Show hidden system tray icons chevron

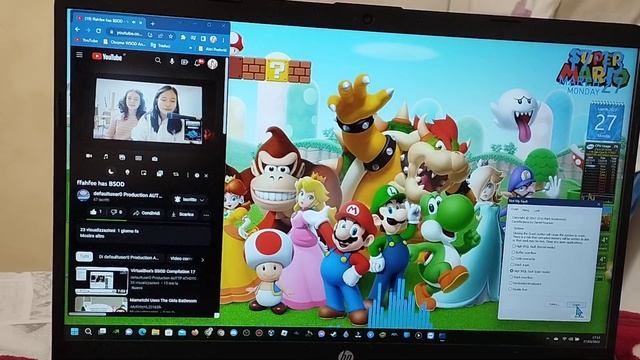coord(548,339)
